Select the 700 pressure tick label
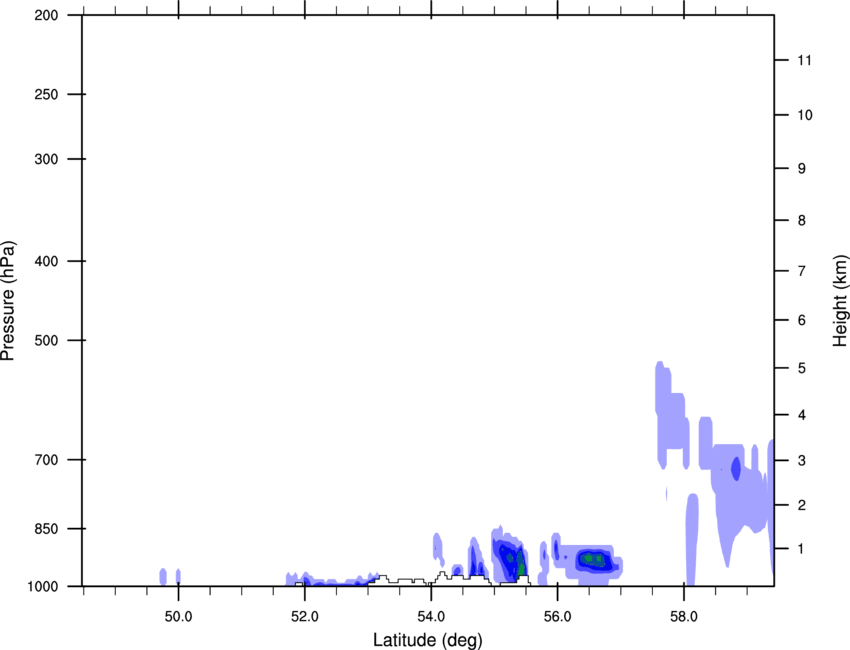 point(46,460)
